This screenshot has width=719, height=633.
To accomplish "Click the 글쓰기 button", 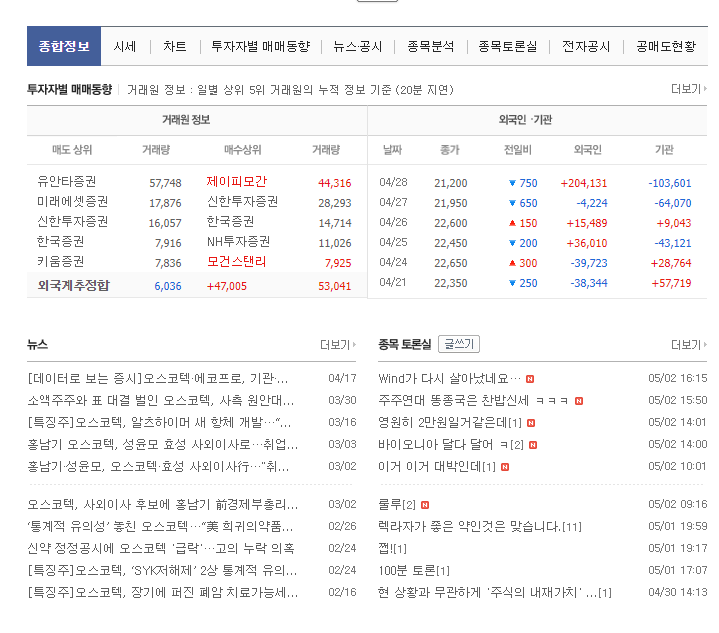I will [x=459, y=344].
